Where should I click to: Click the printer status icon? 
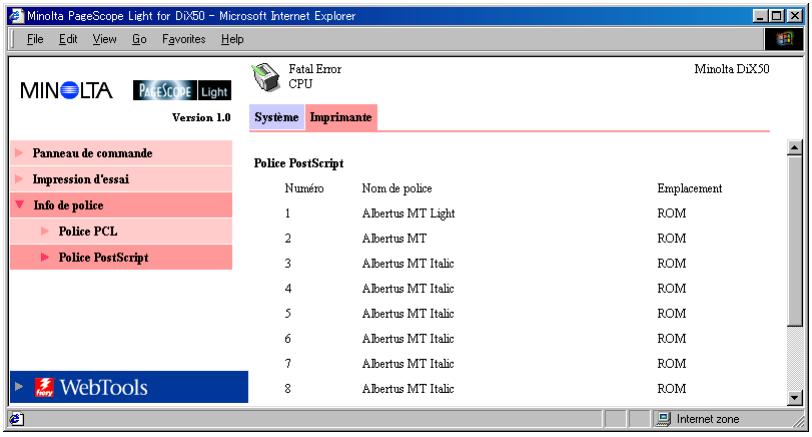click(266, 77)
